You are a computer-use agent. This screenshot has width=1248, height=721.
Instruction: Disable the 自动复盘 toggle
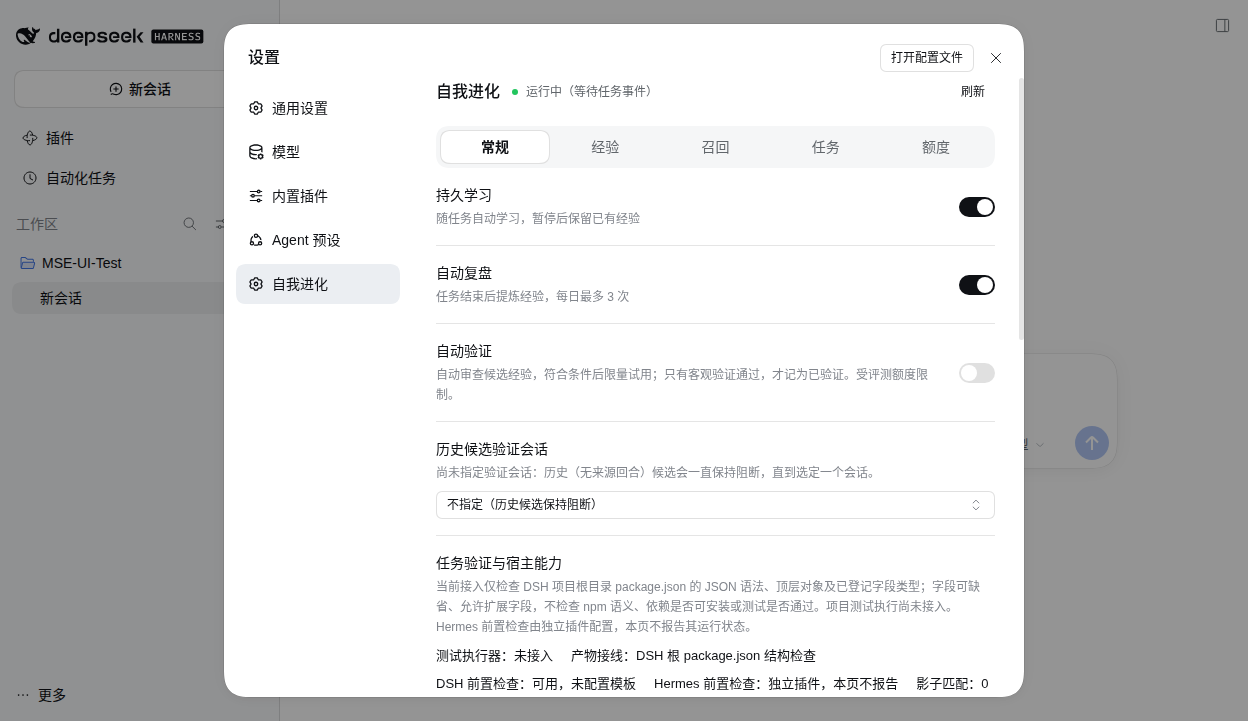pyautogui.click(x=977, y=285)
